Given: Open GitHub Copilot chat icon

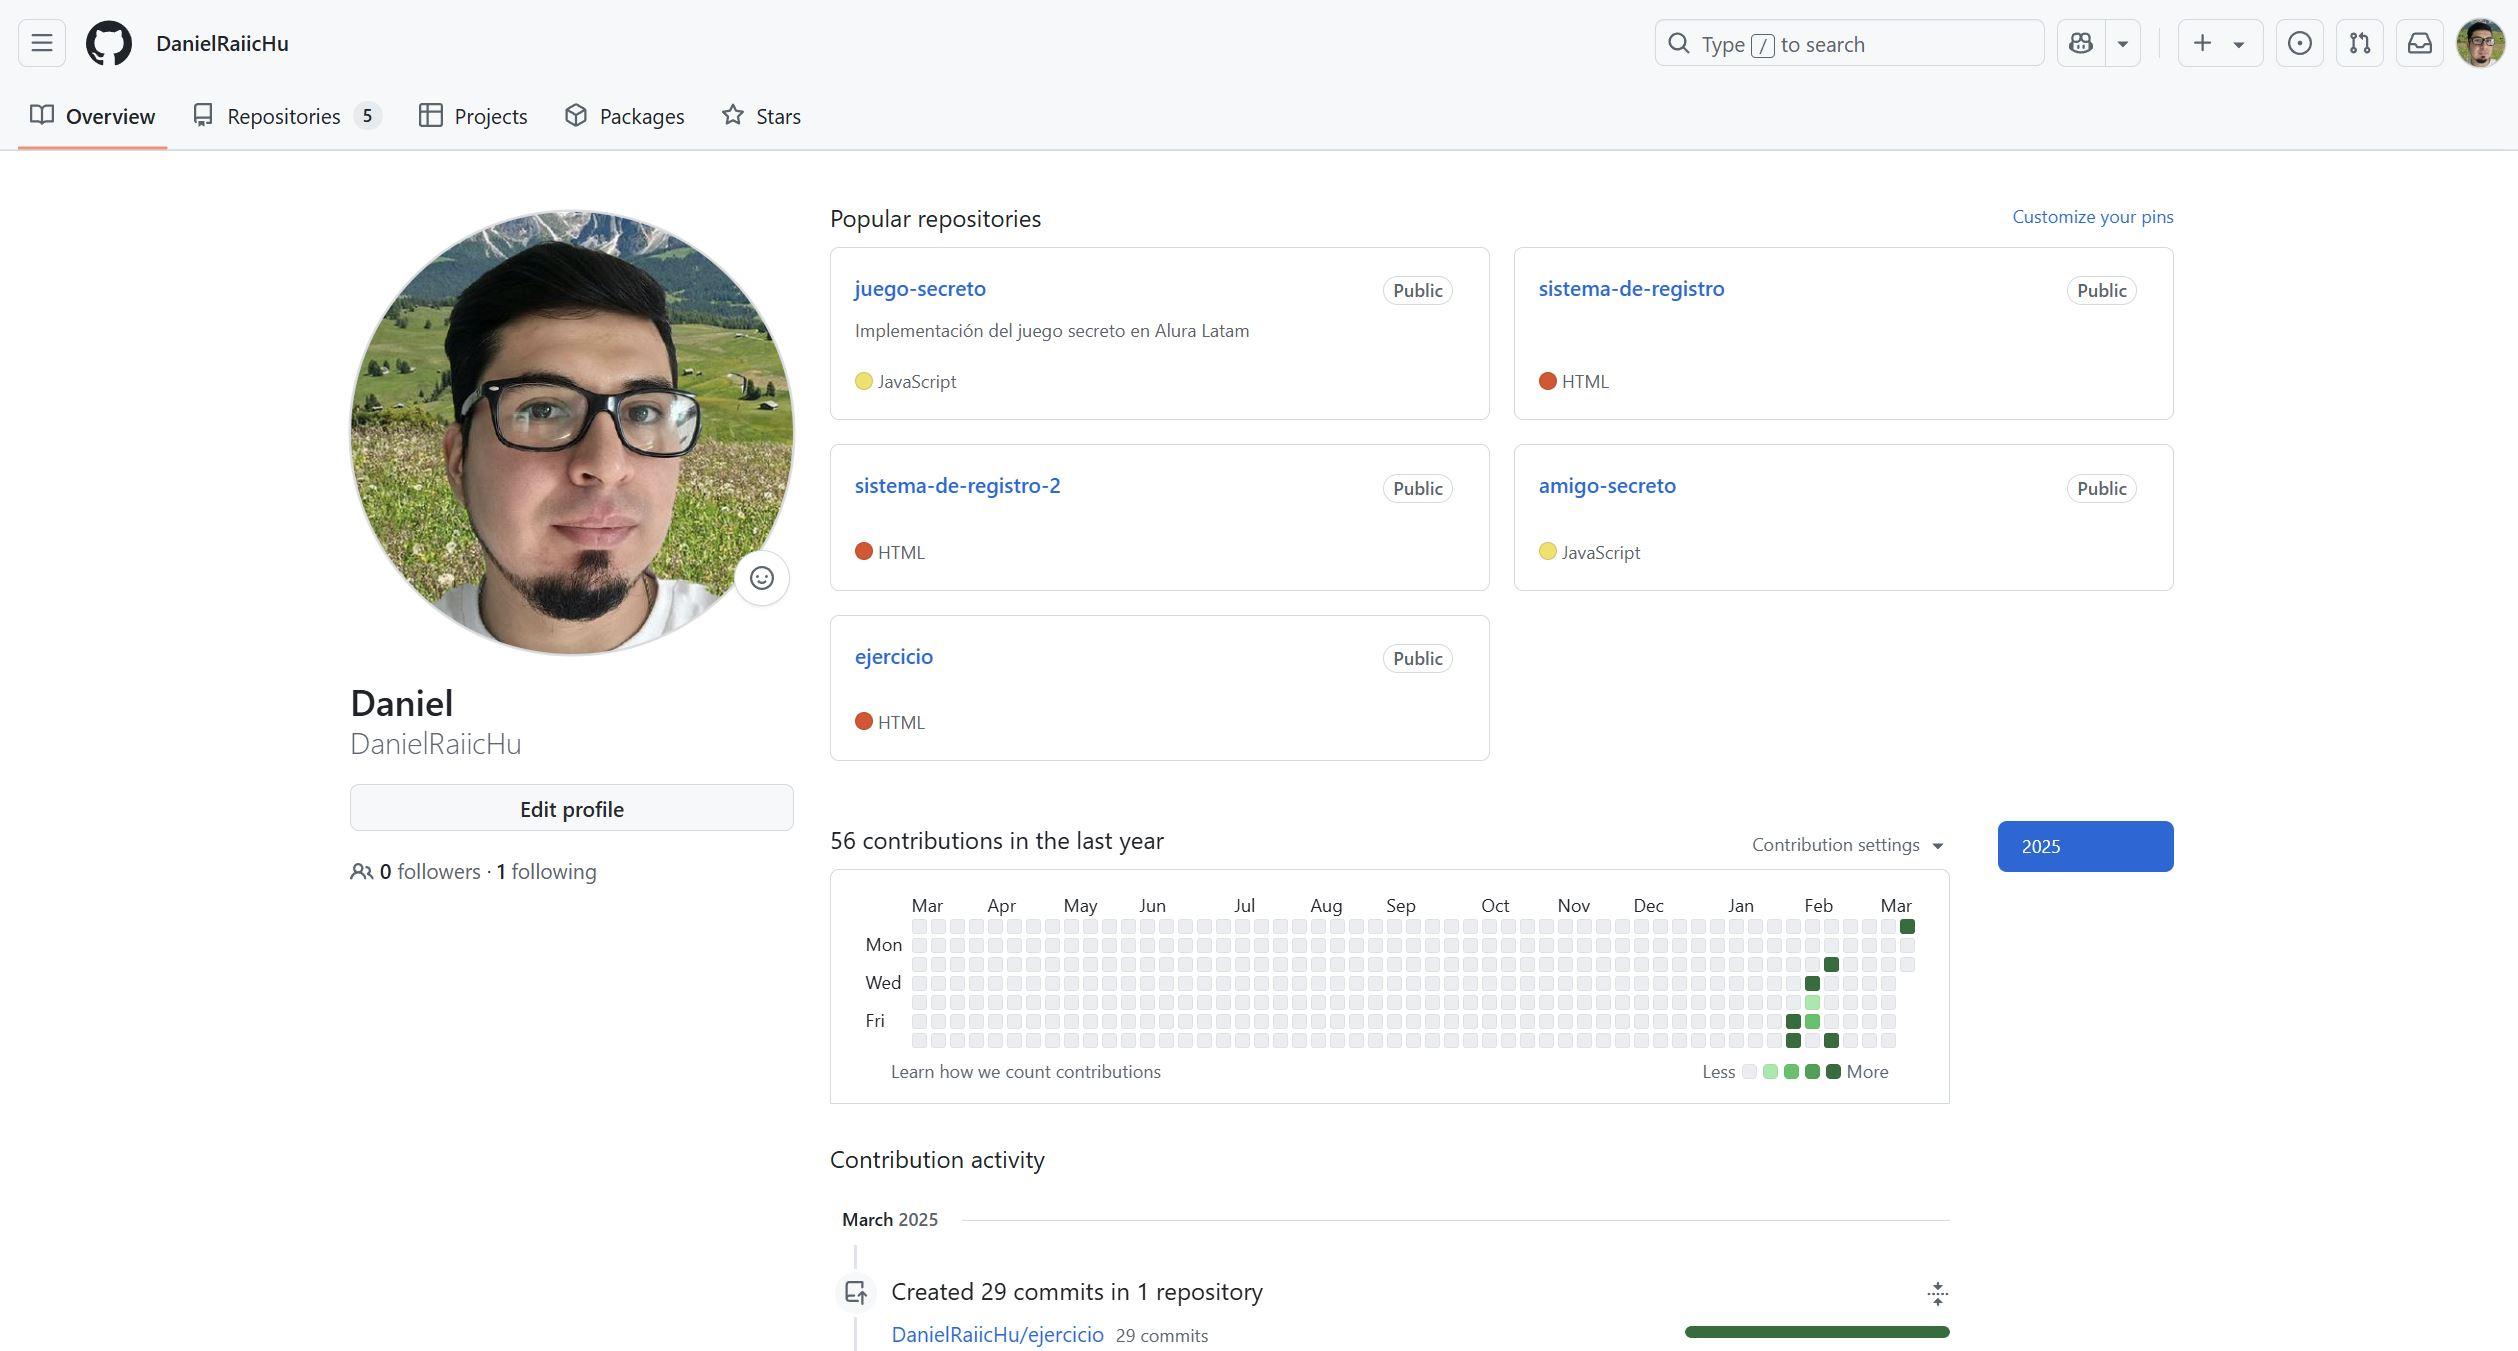Looking at the screenshot, I should click(2080, 43).
